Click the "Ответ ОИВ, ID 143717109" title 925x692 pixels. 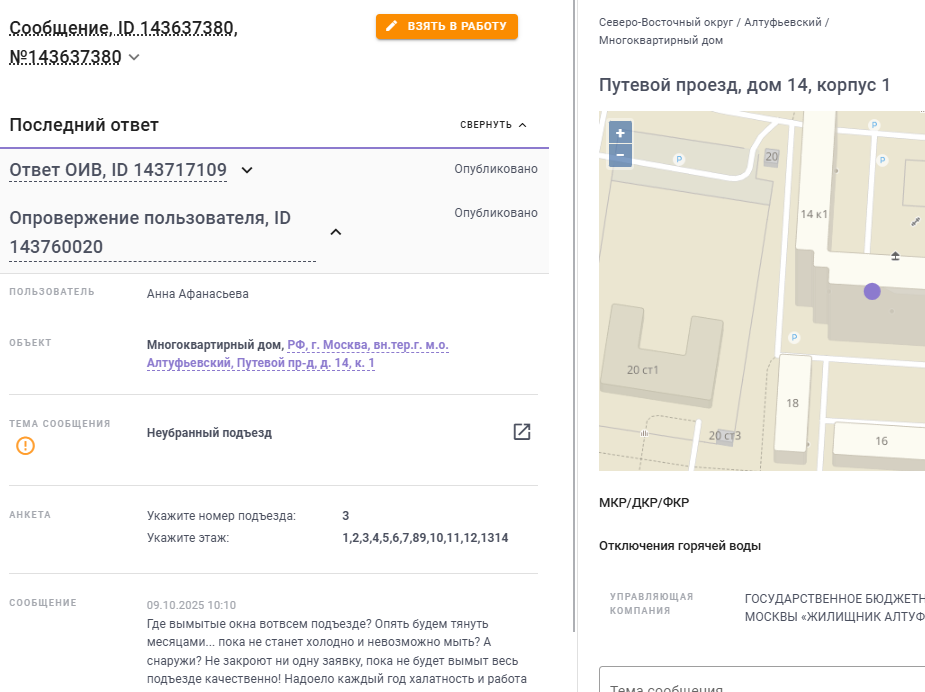(118, 170)
